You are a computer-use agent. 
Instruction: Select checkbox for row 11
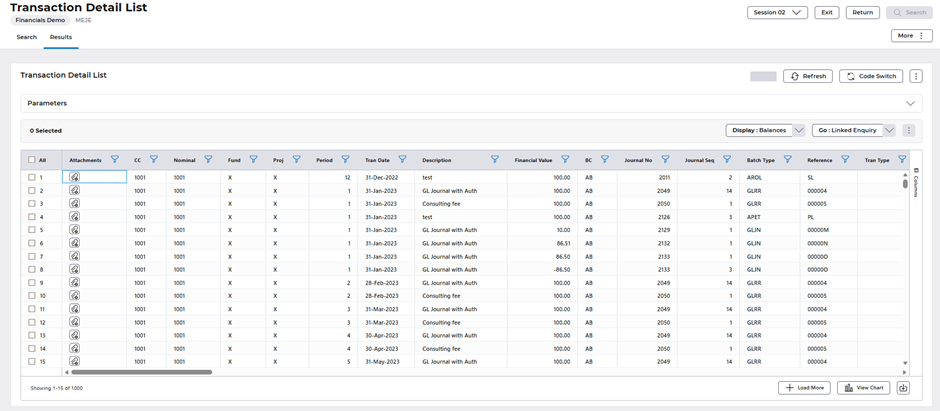(32, 309)
